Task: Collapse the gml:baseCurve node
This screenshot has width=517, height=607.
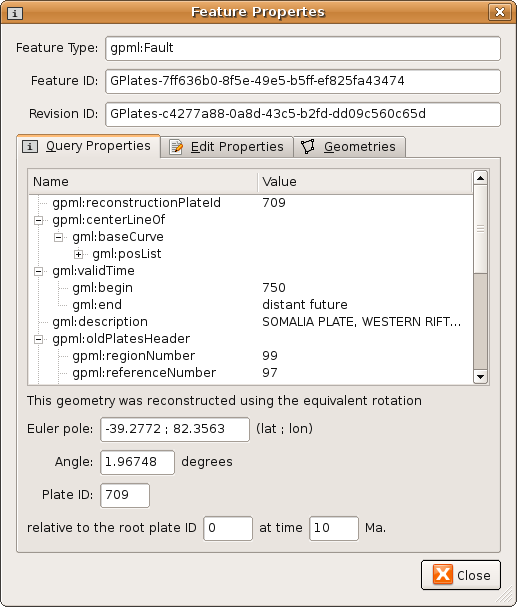Action: [58, 237]
